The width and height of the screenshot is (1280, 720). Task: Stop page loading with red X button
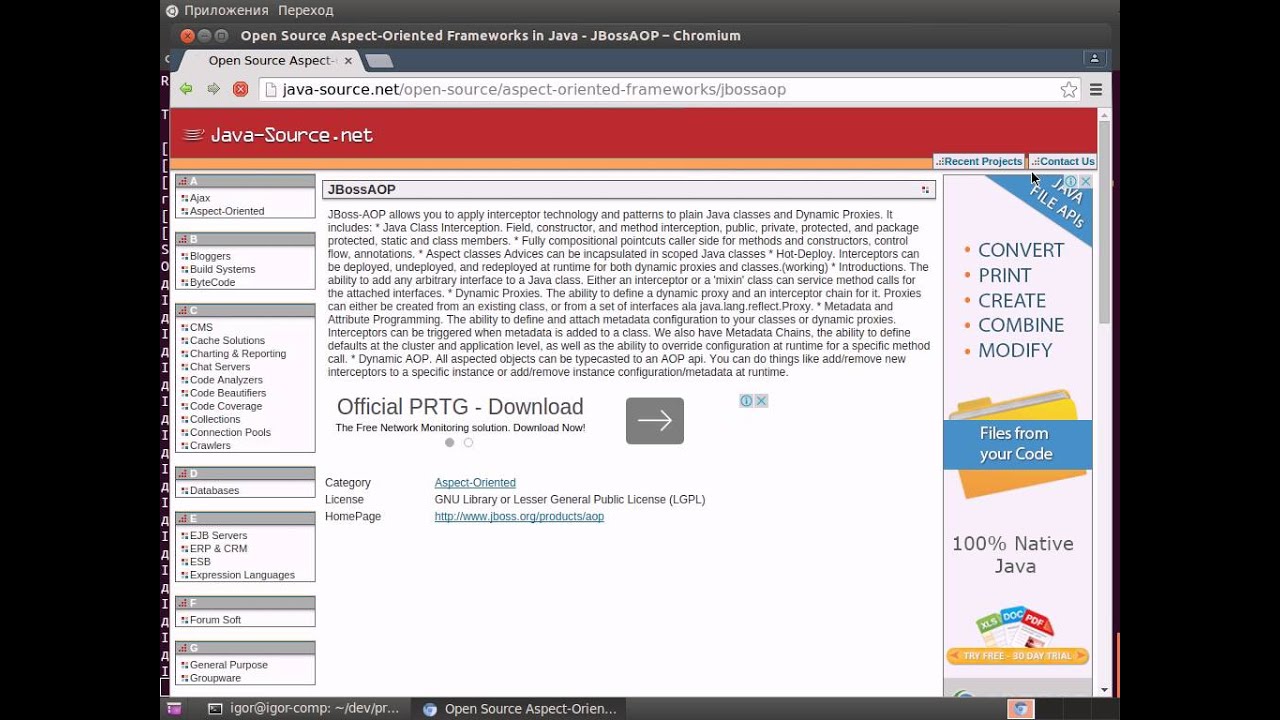(240, 89)
